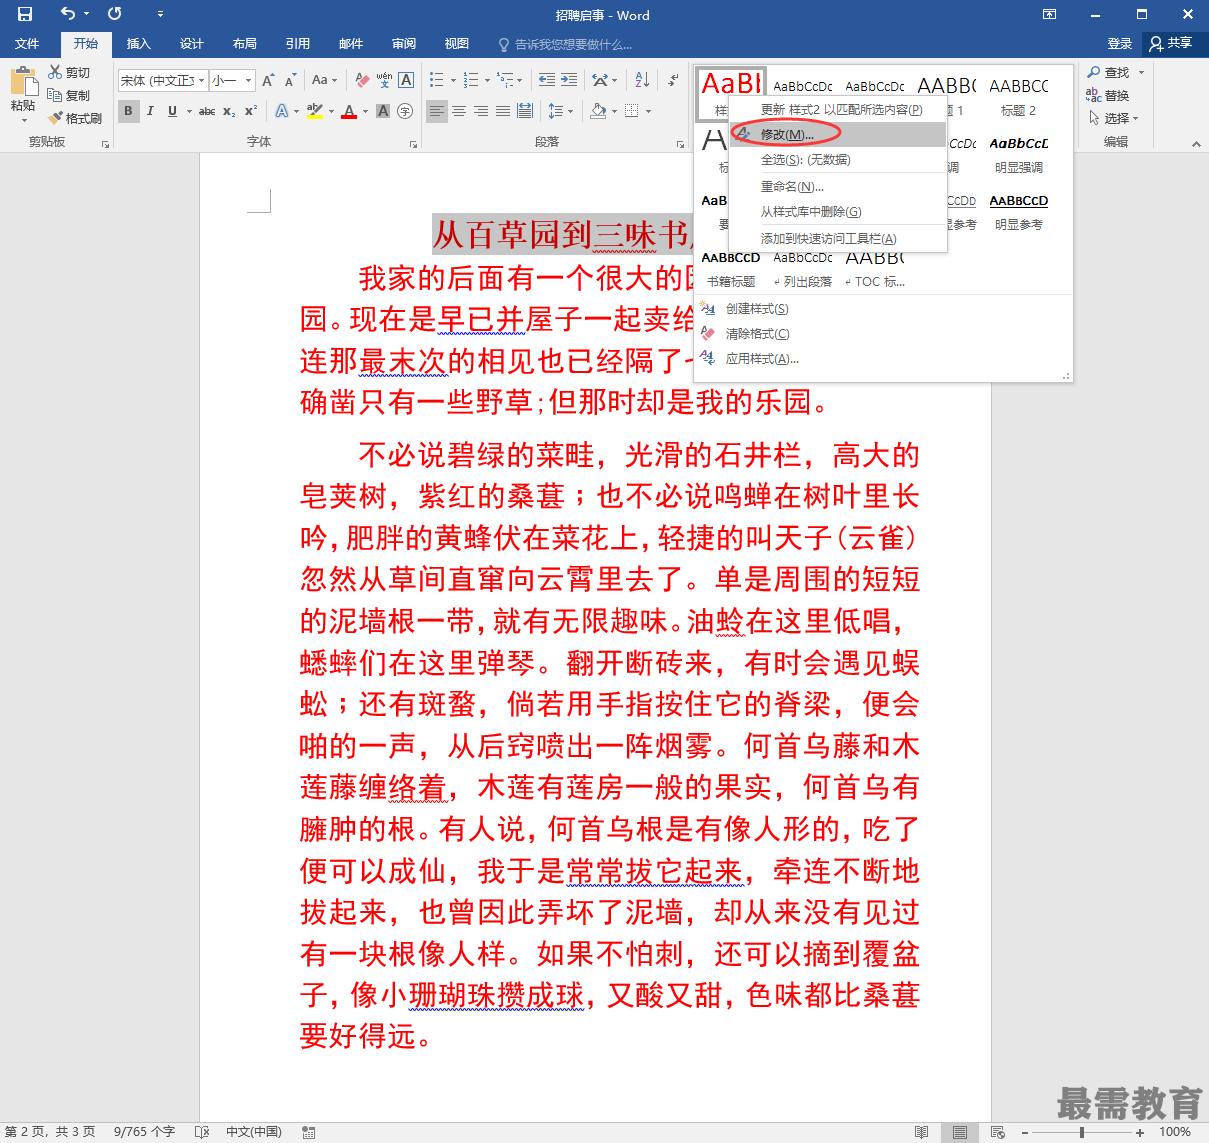Sort the text with the A-Z icon

pyautogui.click(x=642, y=80)
